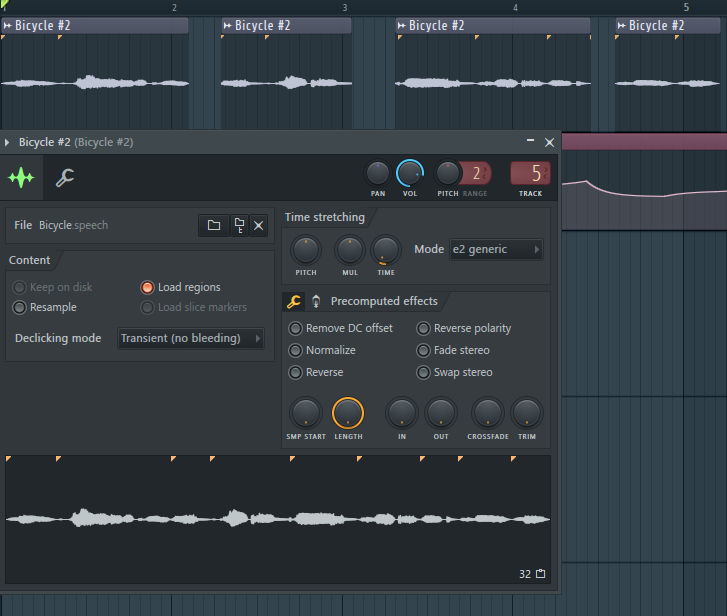Click the fade OUT knob
The width and height of the screenshot is (727, 616).
(440, 413)
